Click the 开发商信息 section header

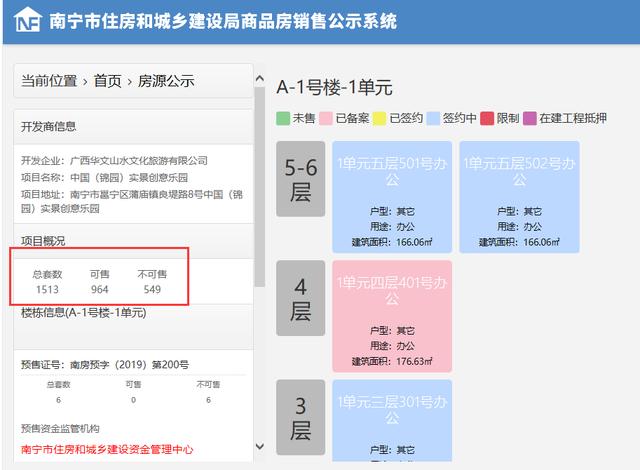pos(49,126)
